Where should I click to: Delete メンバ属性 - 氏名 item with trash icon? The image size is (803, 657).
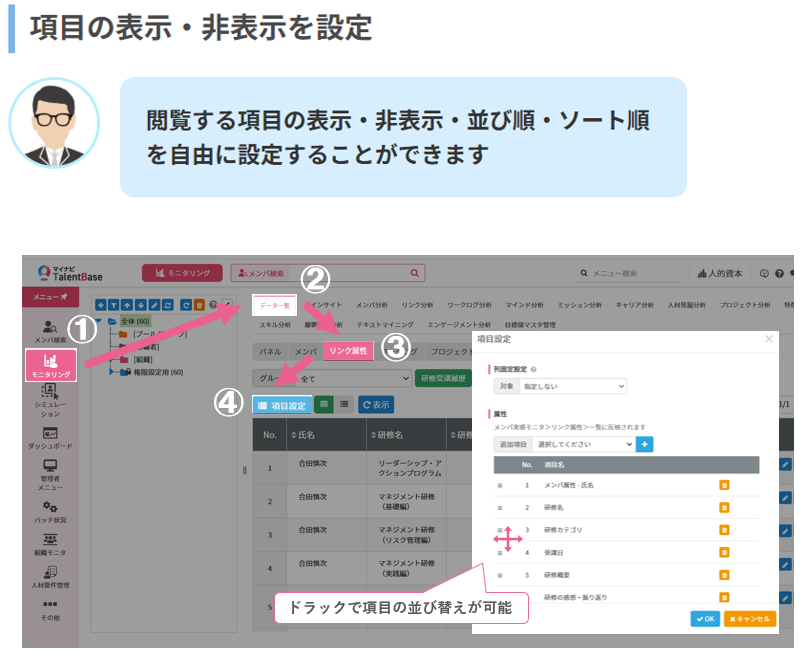[724, 485]
